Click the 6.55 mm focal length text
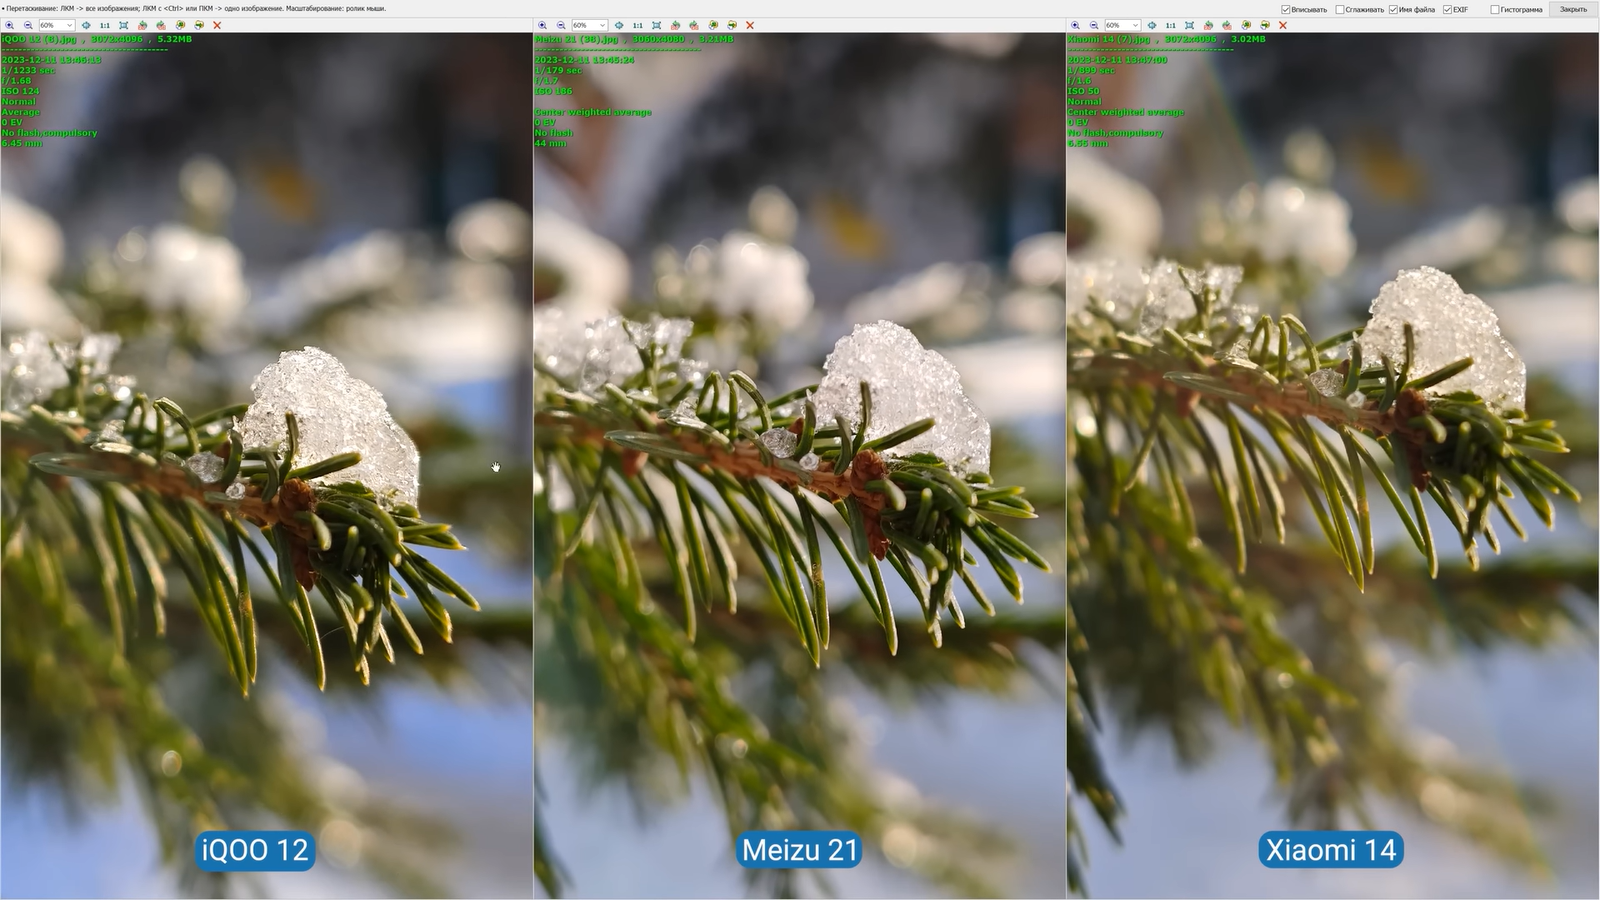Viewport: 1600px width, 900px height. pos(1088,143)
